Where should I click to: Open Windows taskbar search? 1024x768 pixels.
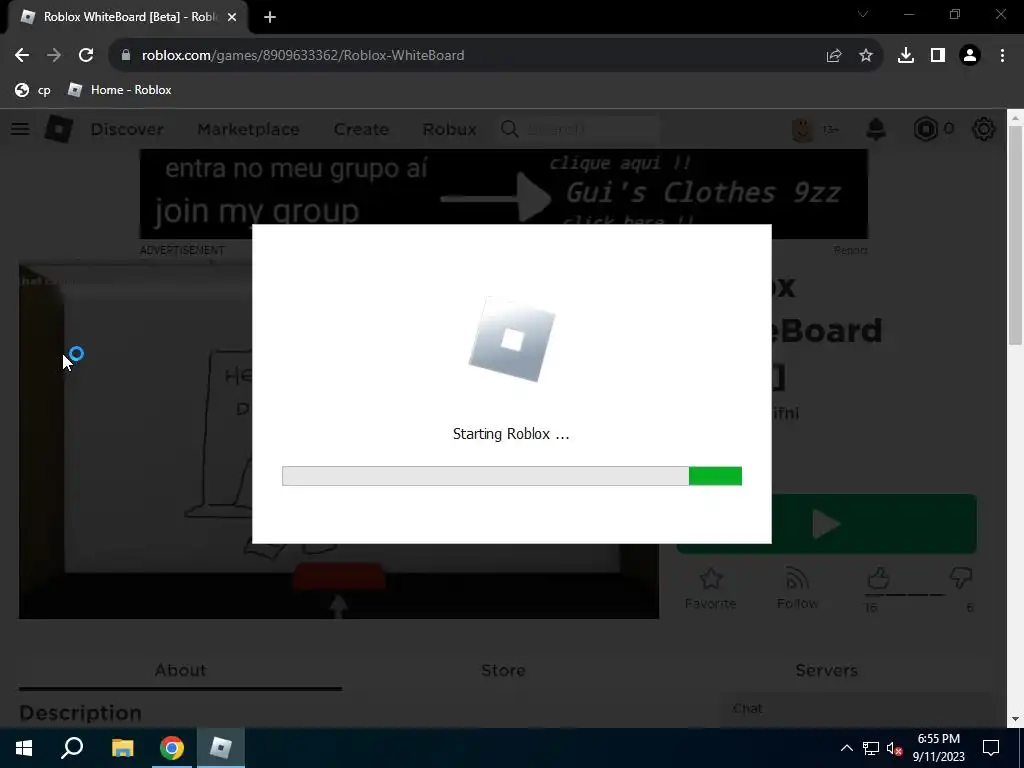(x=72, y=748)
